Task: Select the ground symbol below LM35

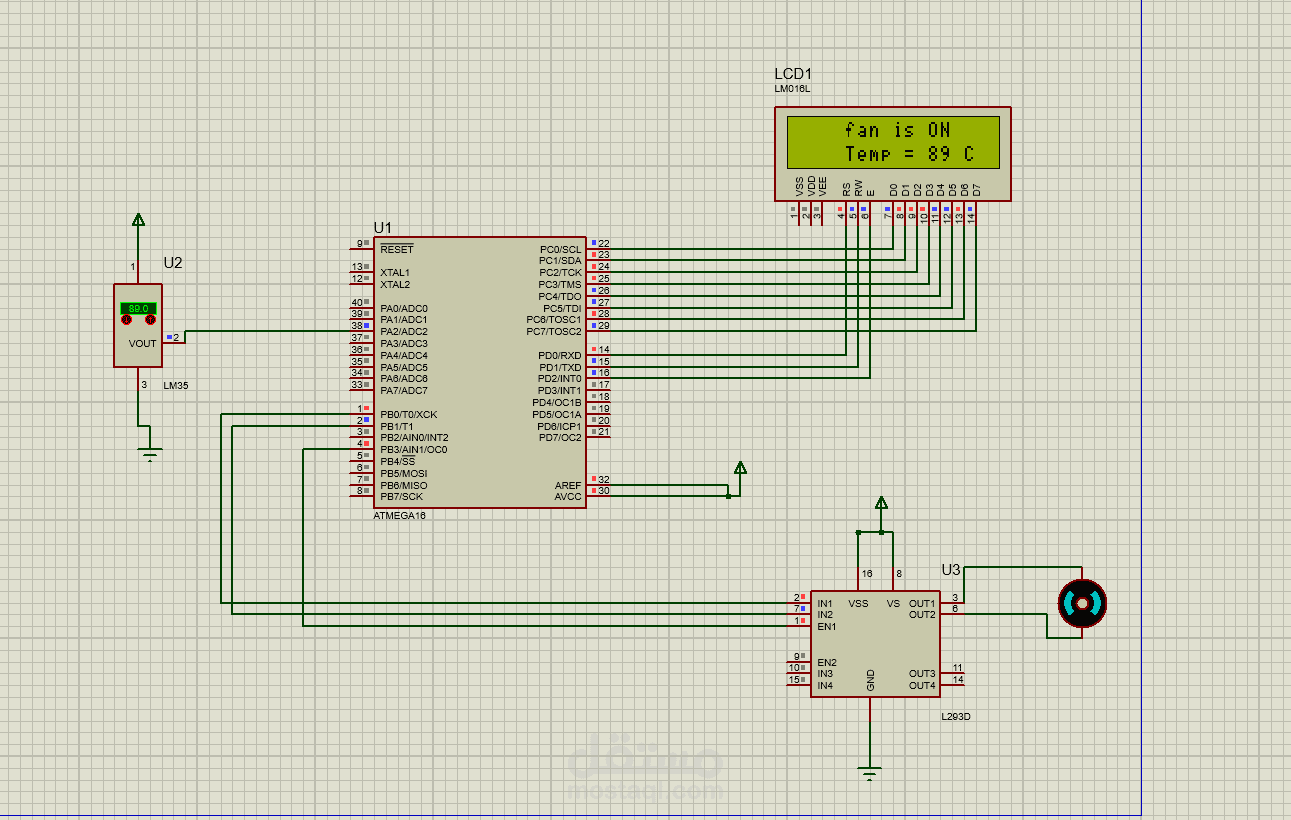Action: tap(150, 456)
